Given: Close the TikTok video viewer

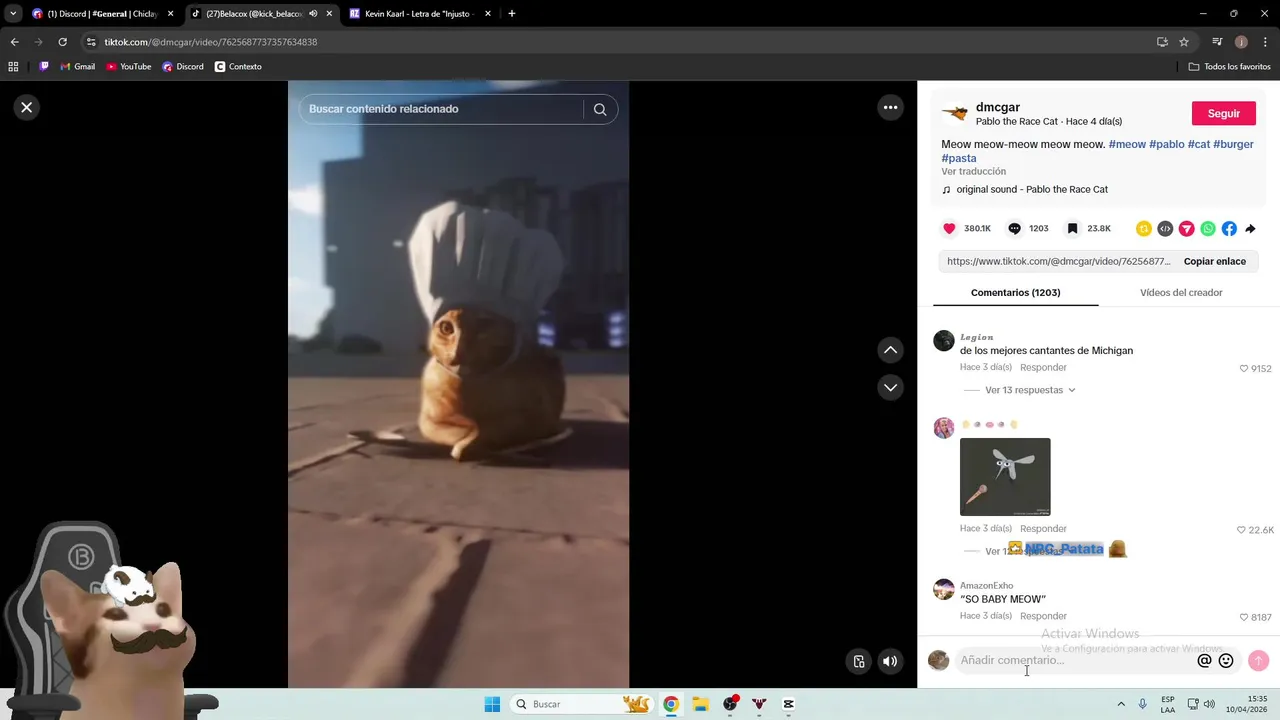Looking at the screenshot, I should (x=27, y=107).
